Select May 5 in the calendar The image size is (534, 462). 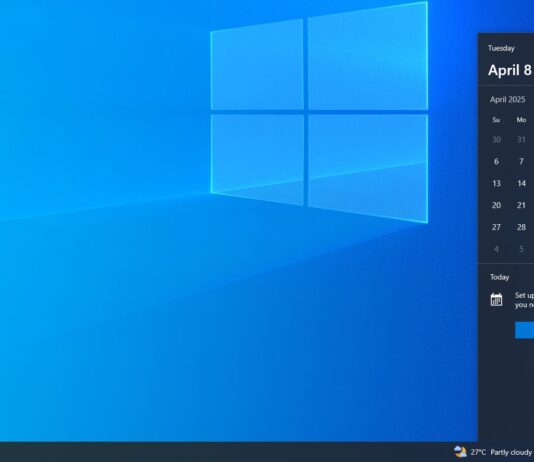[521, 249]
